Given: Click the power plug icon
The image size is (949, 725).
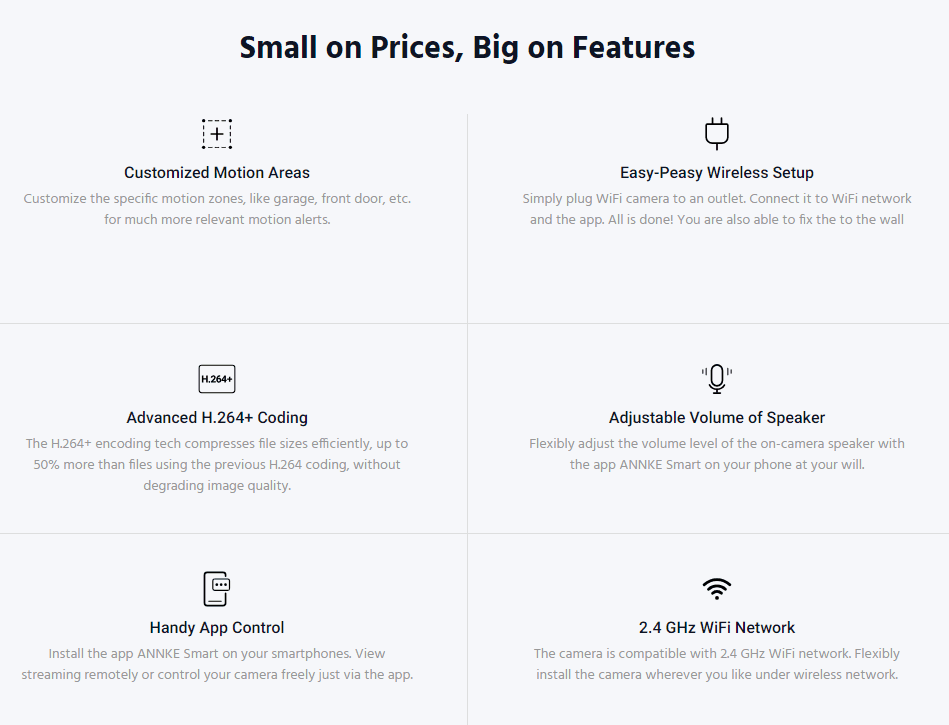Looking at the screenshot, I should (717, 134).
